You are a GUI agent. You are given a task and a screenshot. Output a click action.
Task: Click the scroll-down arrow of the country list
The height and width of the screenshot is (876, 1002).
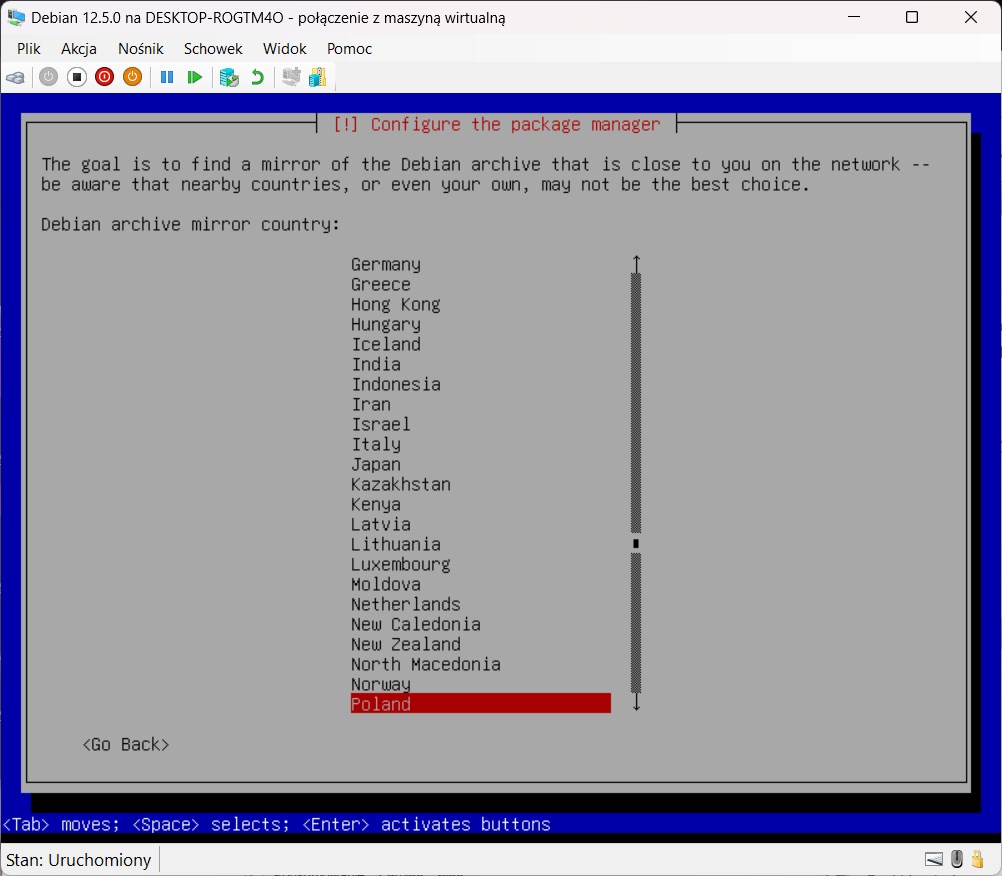tap(636, 702)
